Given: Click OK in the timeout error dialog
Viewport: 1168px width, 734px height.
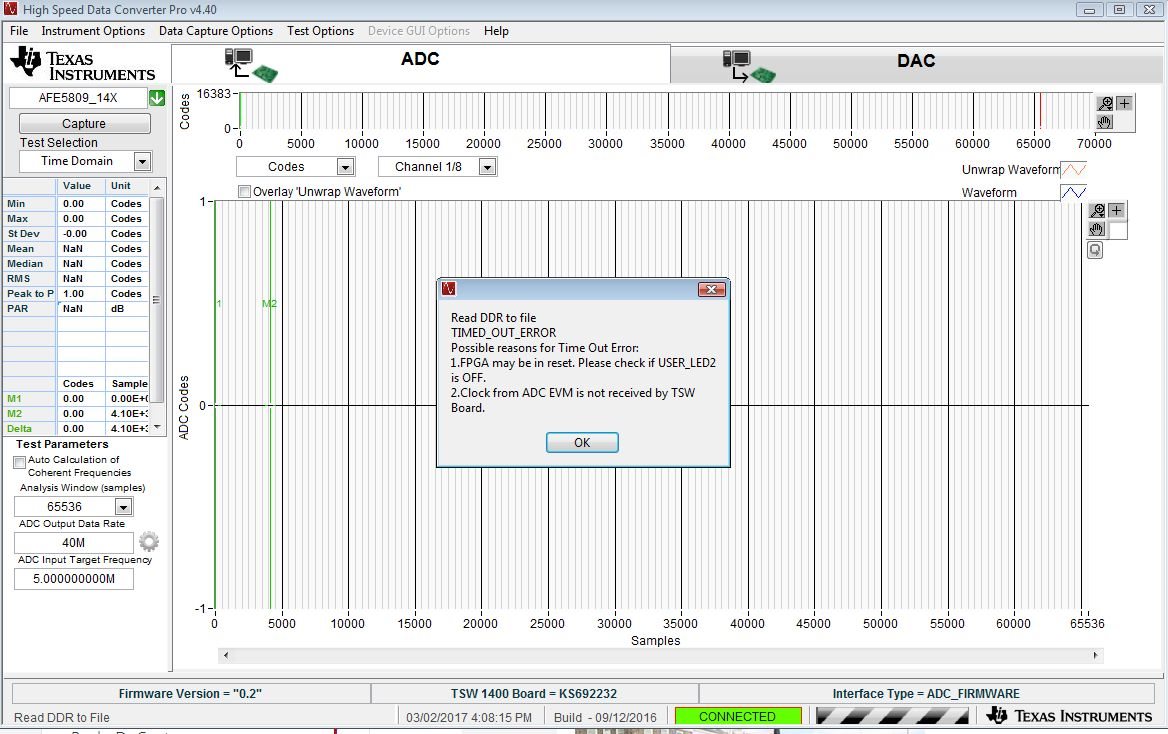Looking at the screenshot, I should click(582, 443).
